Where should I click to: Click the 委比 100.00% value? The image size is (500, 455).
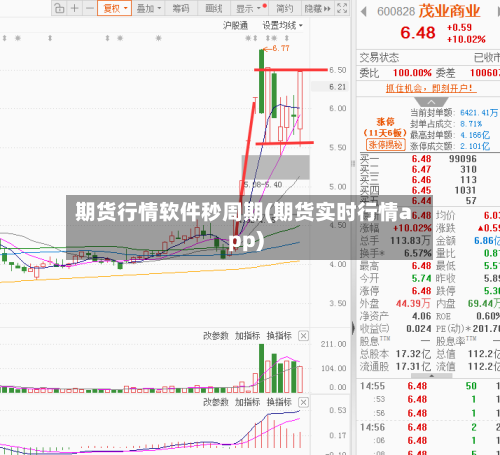(x=412, y=73)
